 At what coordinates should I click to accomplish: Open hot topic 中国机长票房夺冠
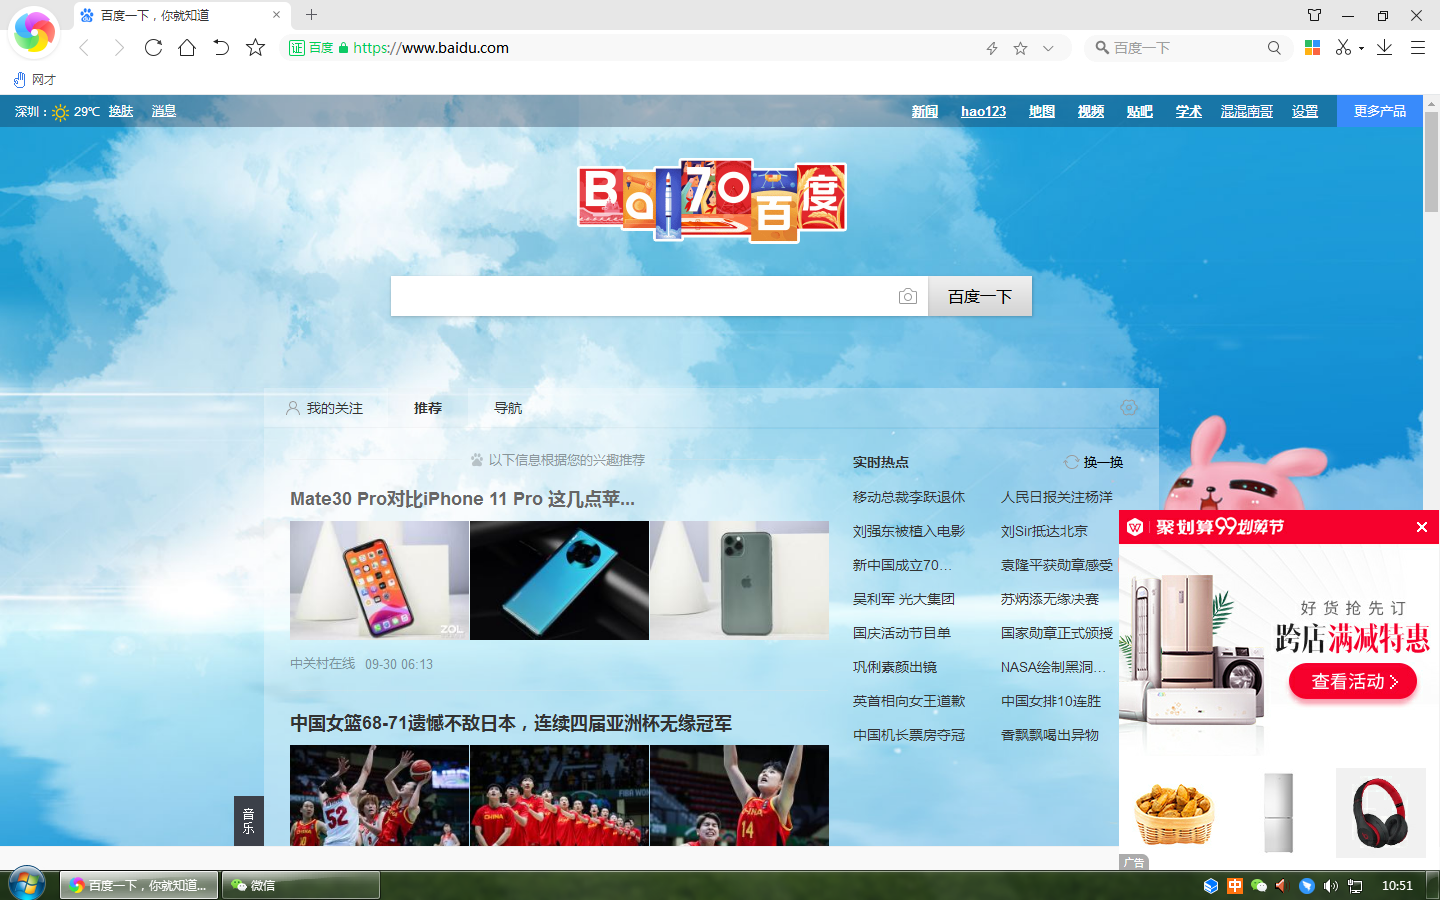(909, 735)
